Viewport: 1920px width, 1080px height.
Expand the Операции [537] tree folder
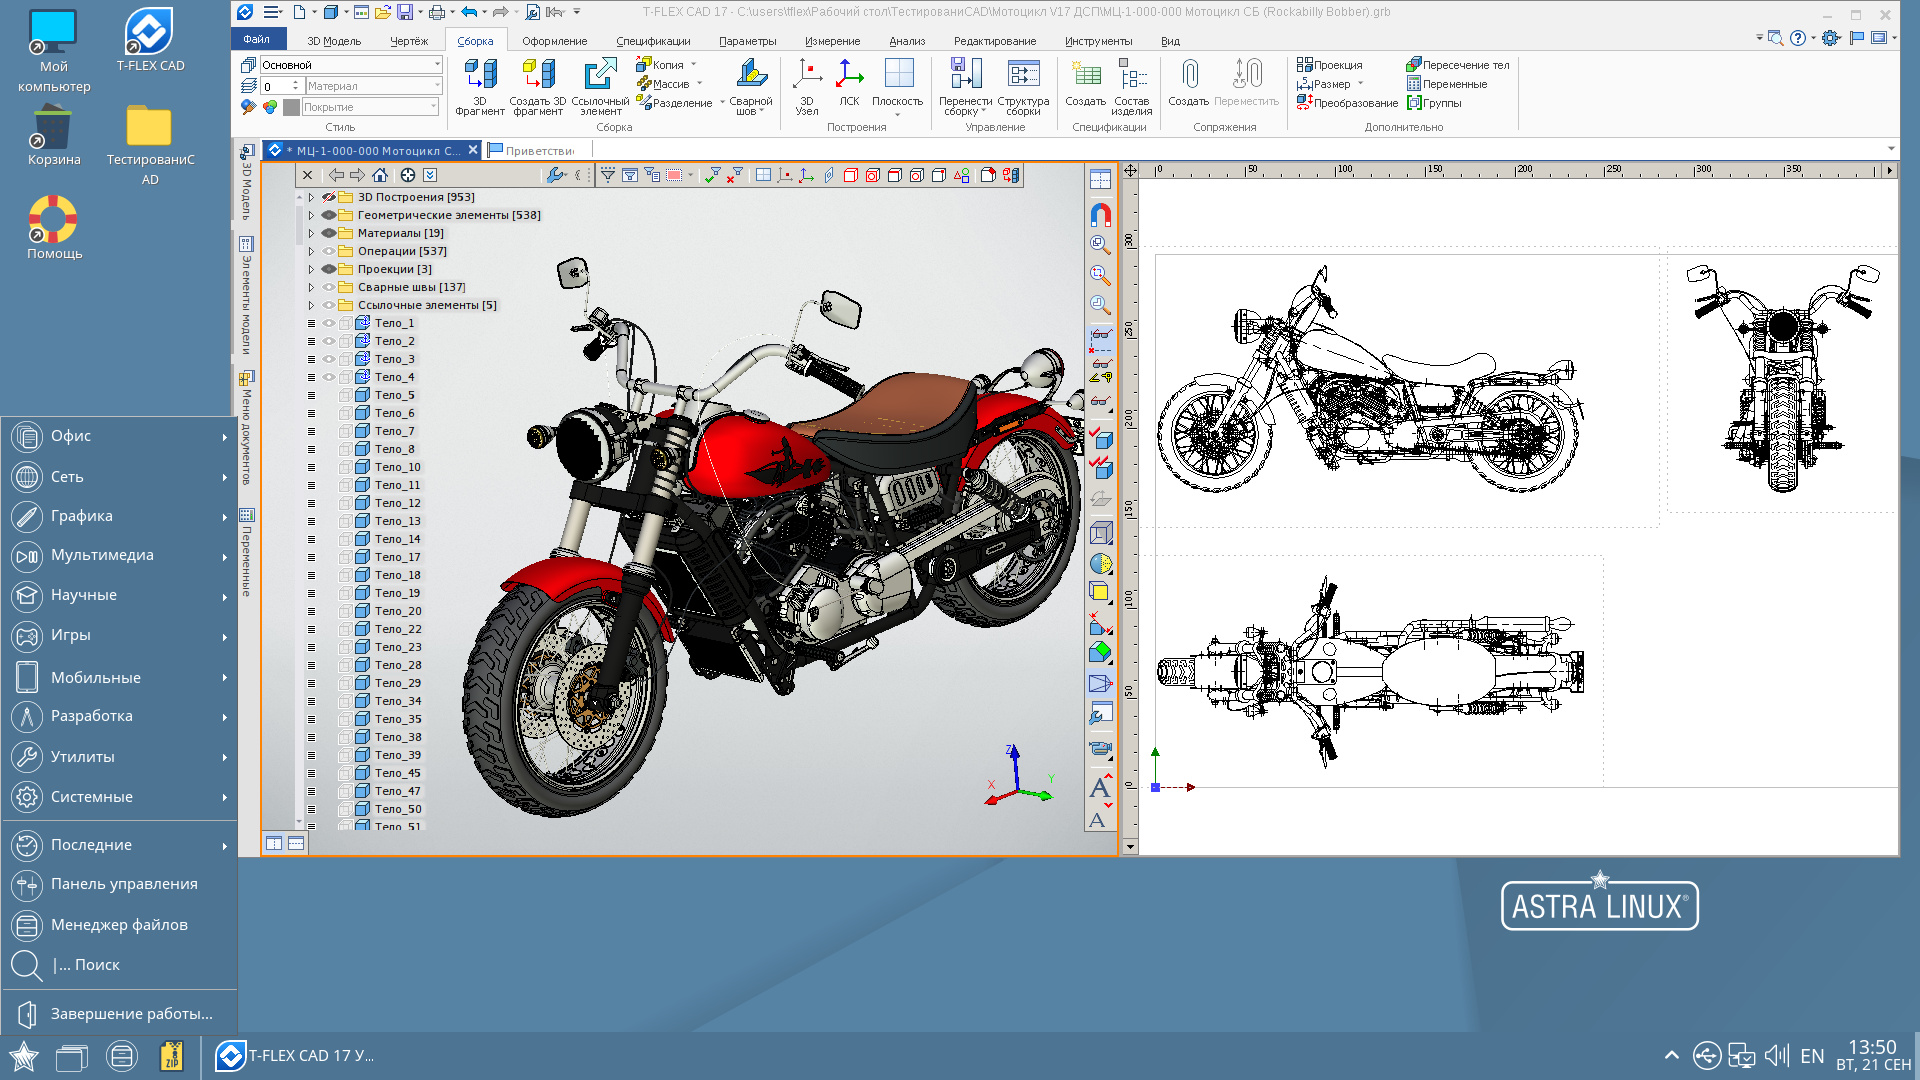311,251
